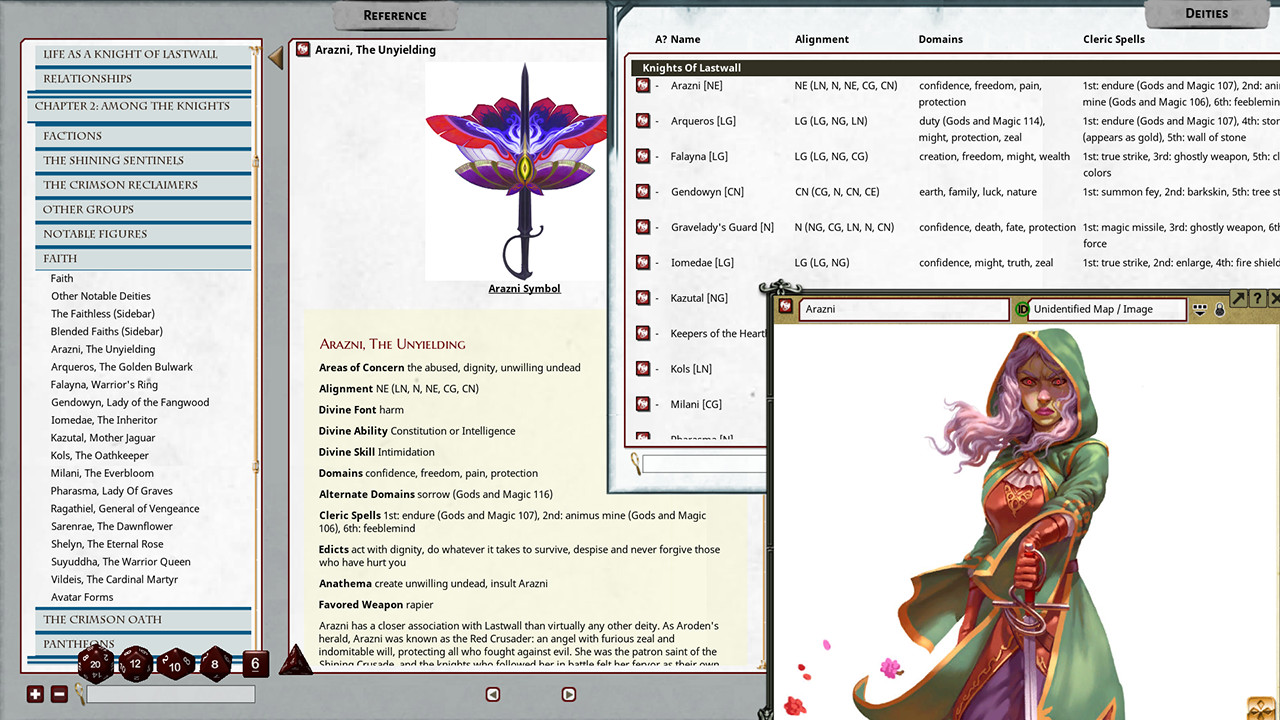
Task: Roll the d20 die in the dice tray
Action: click(95, 662)
